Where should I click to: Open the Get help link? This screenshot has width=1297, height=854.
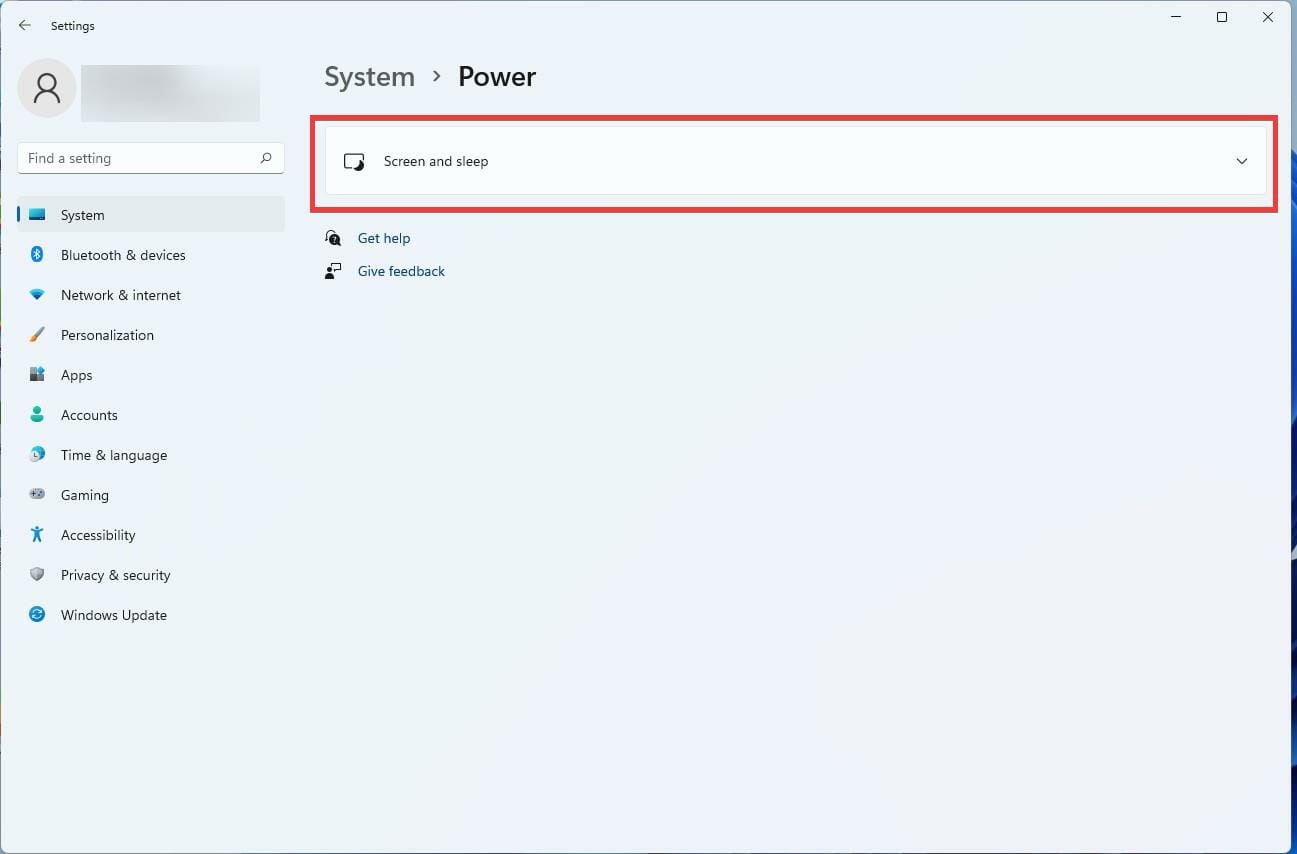click(384, 238)
